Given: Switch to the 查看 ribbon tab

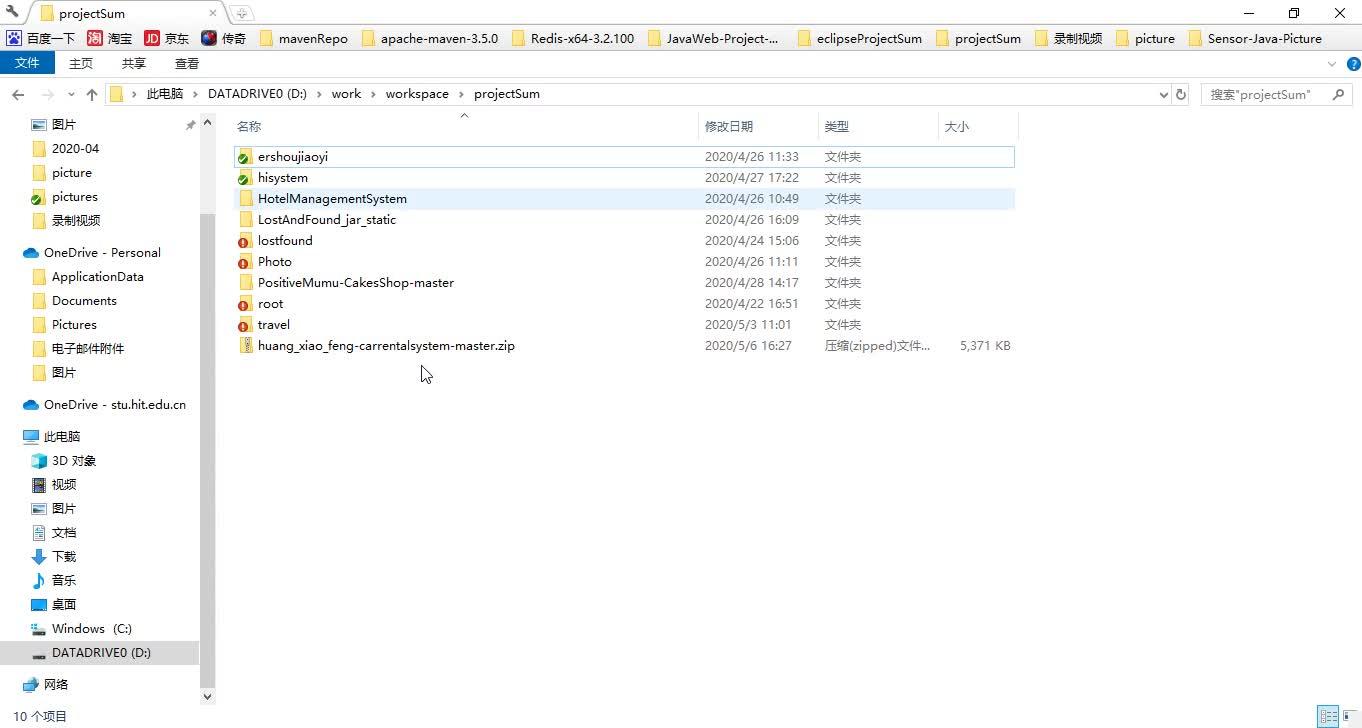Looking at the screenshot, I should 187,62.
